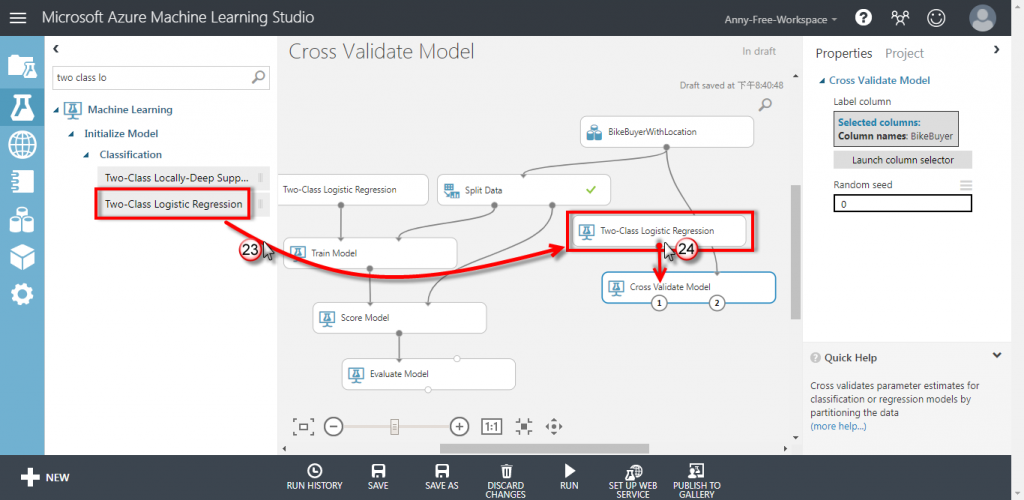Select the BikeBuyerWithLocation dataset node
Viewport: 1024px width, 500px height.
667,132
